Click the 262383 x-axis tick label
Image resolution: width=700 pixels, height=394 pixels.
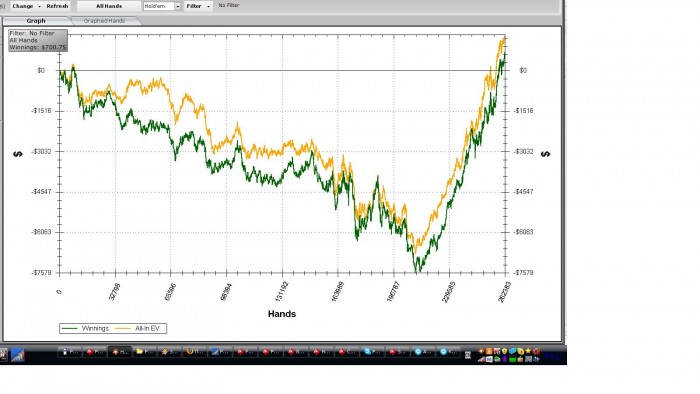click(504, 292)
